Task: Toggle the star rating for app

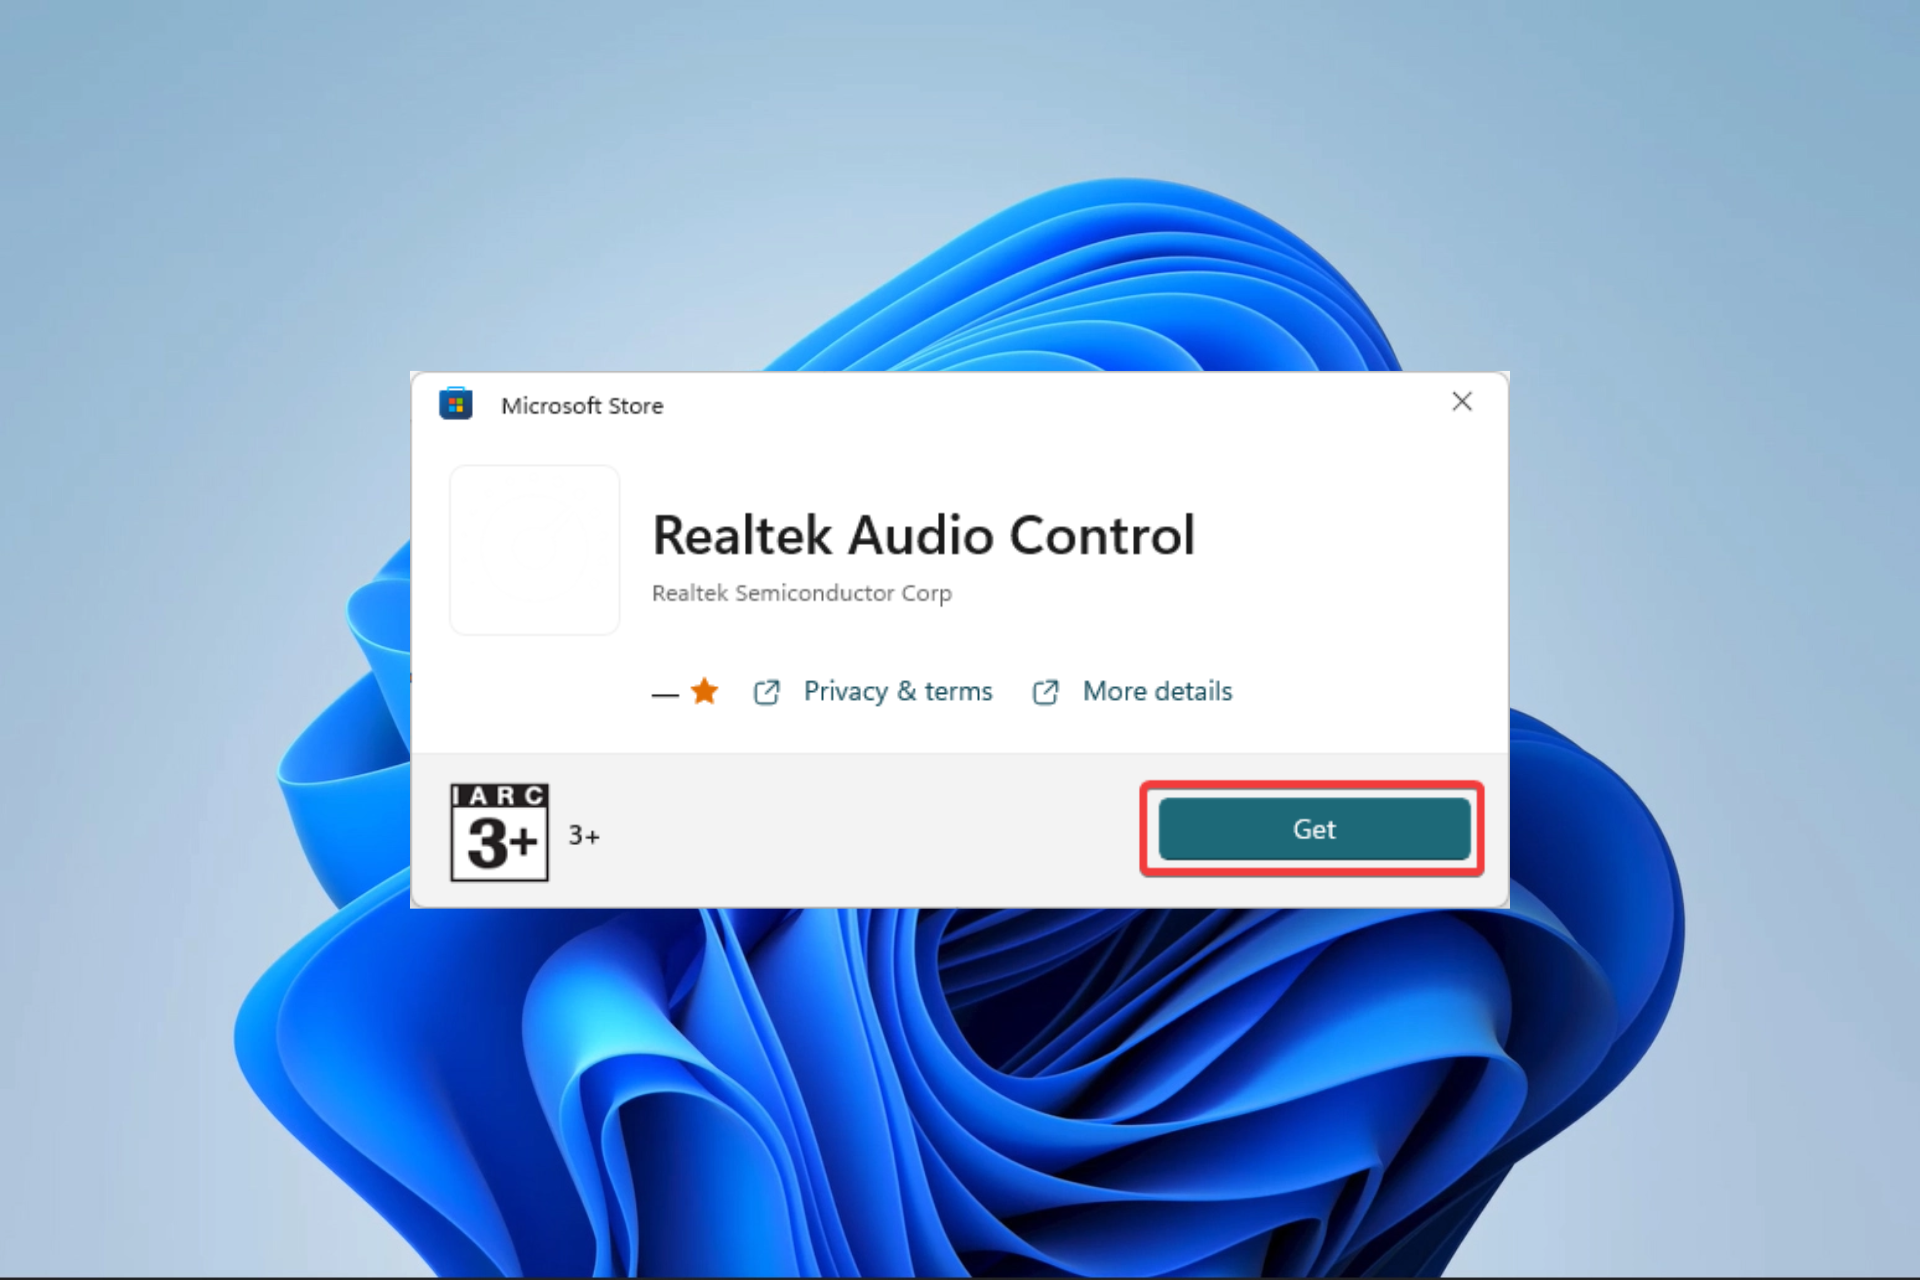Action: pyautogui.click(x=703, y=690)
